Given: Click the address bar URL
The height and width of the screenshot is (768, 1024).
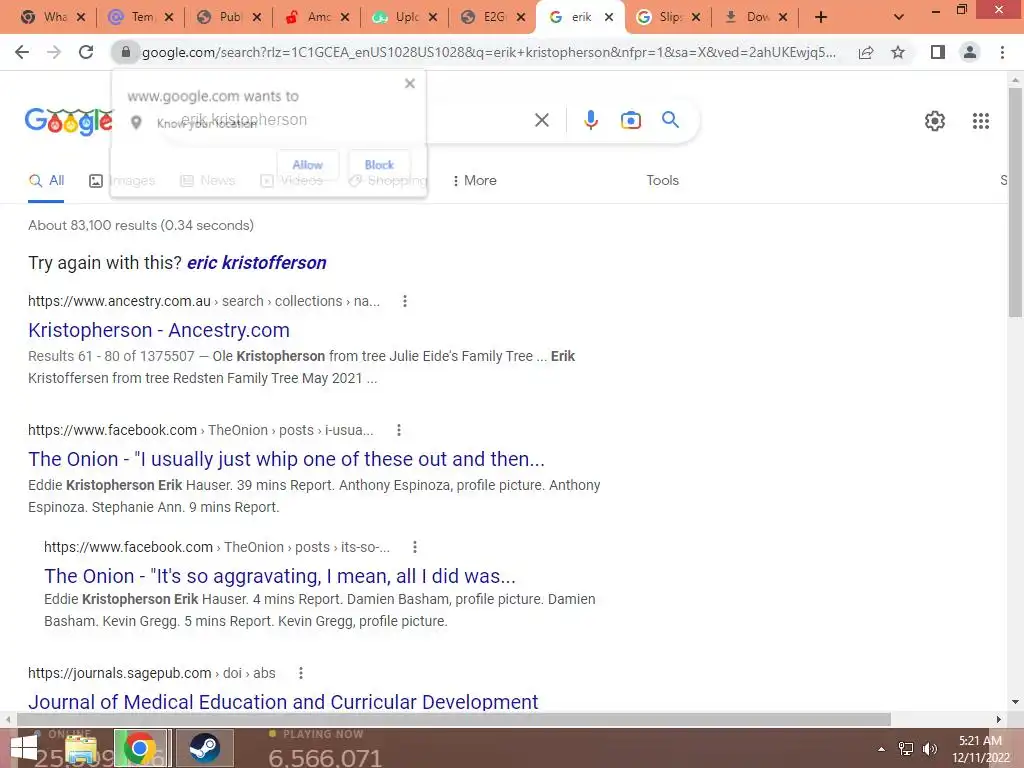Looking at the screenshot, I should (x=488, y=52).
